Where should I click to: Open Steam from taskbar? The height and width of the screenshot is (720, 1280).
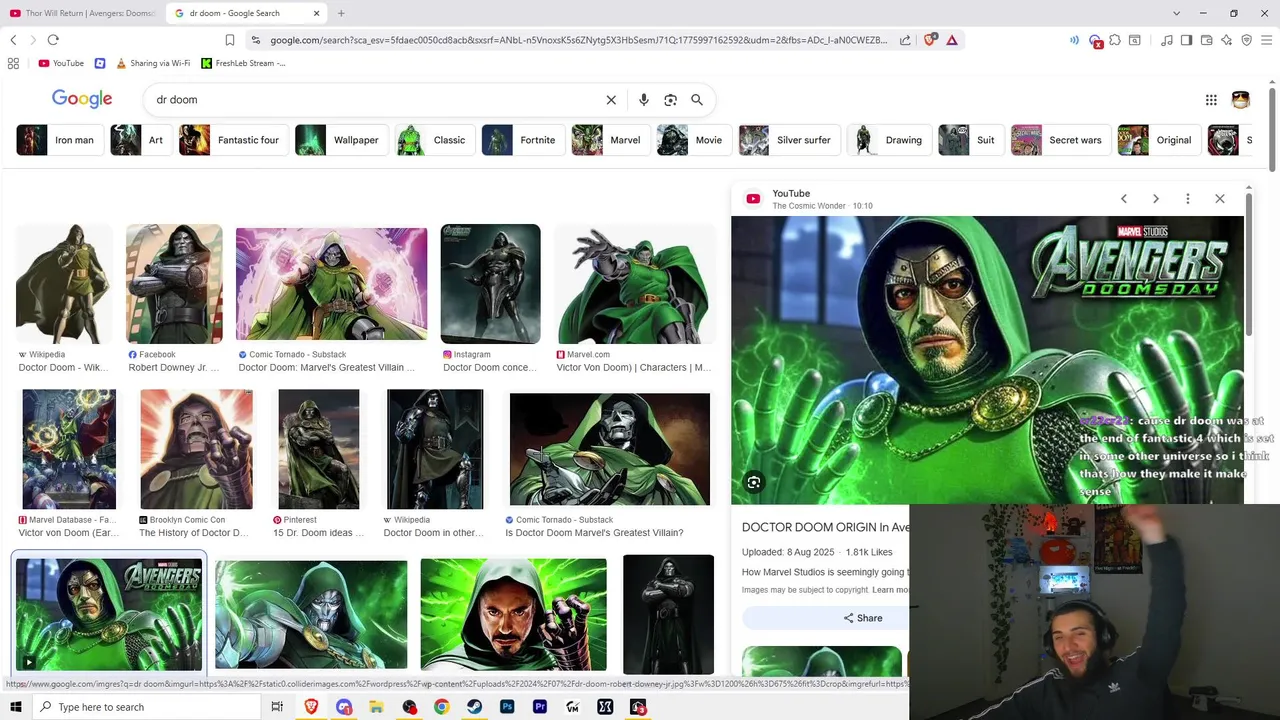(474, 707)
